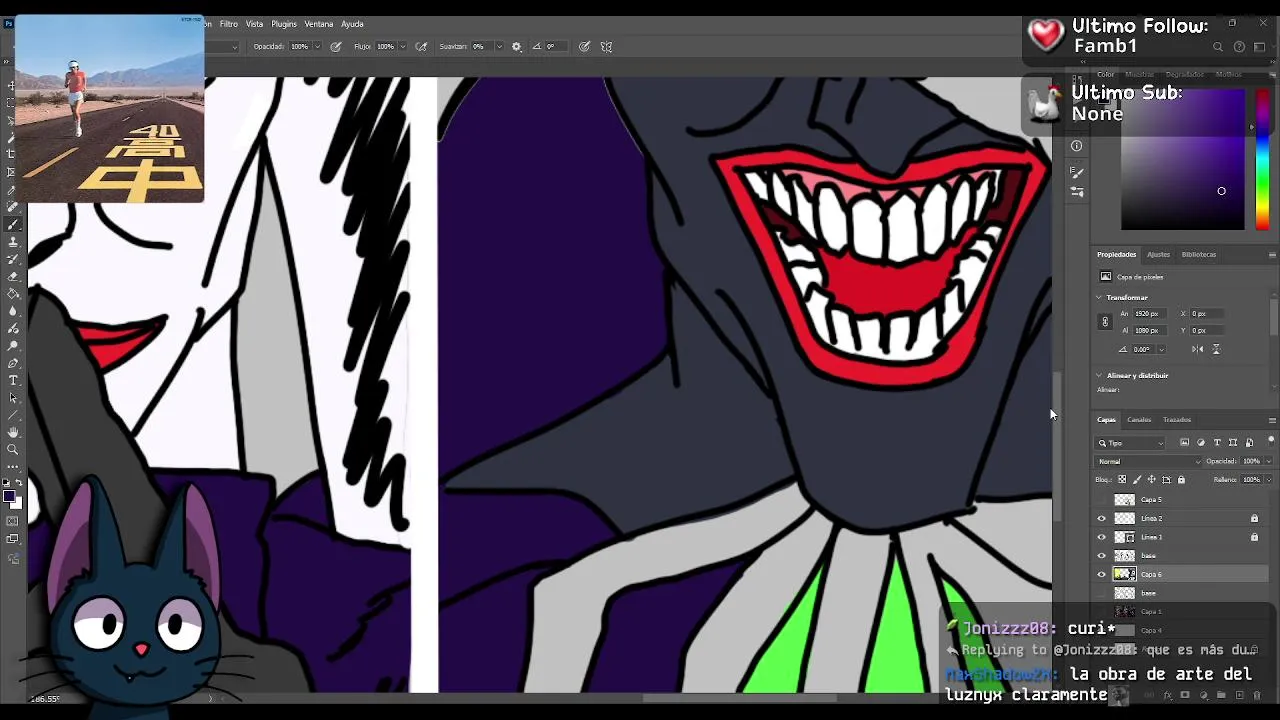Image resolution: width=1280 pixels, height=720 pixels.
Task: Click inside the purple color picker field
Action: [1183, 160]
